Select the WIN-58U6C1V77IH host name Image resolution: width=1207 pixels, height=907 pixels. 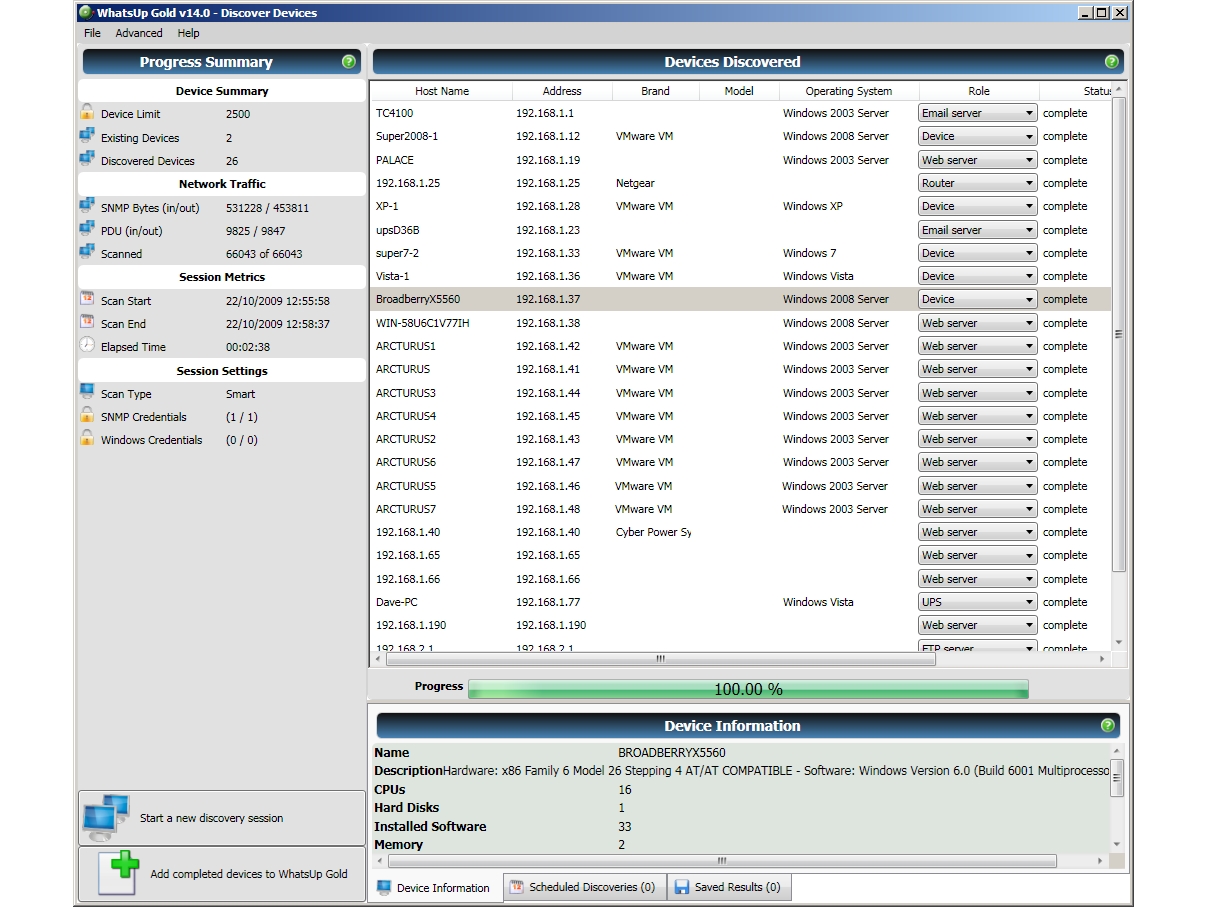pos(423,323)
